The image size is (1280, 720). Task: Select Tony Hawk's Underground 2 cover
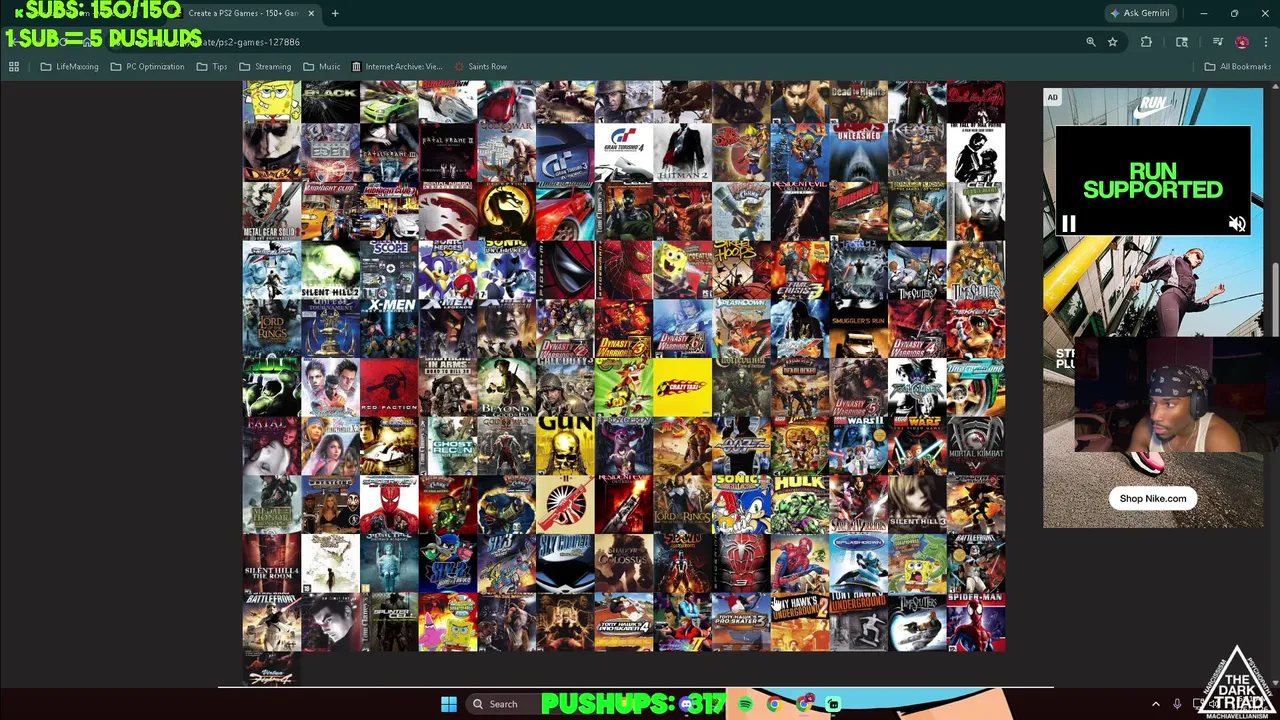800,623
